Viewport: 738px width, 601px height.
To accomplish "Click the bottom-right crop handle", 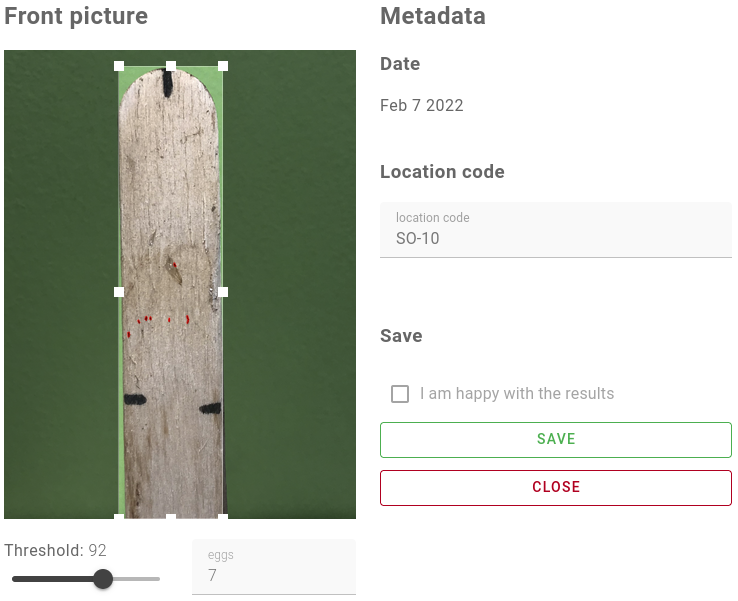I will [x=223, y=516].
